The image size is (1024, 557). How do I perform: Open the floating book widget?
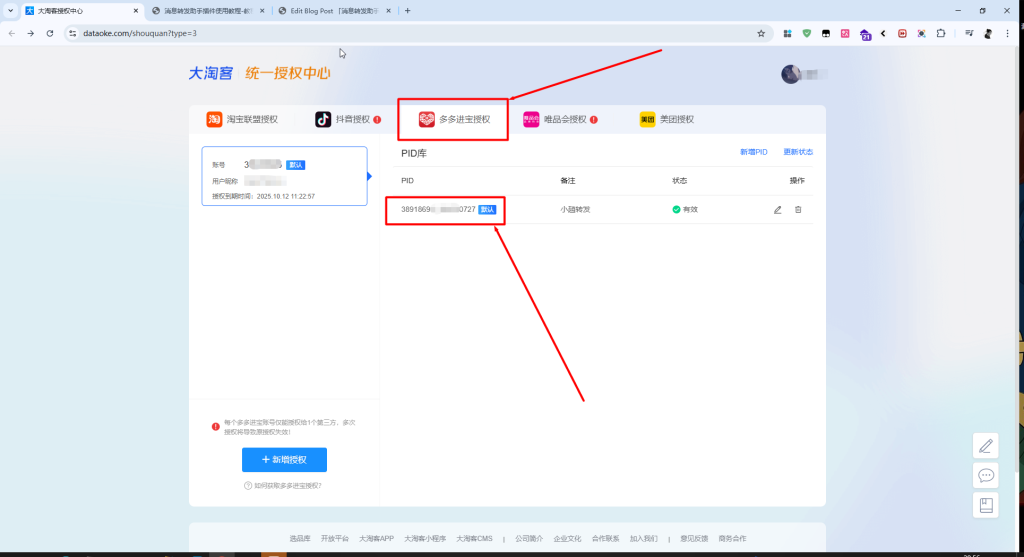point(985,505)
